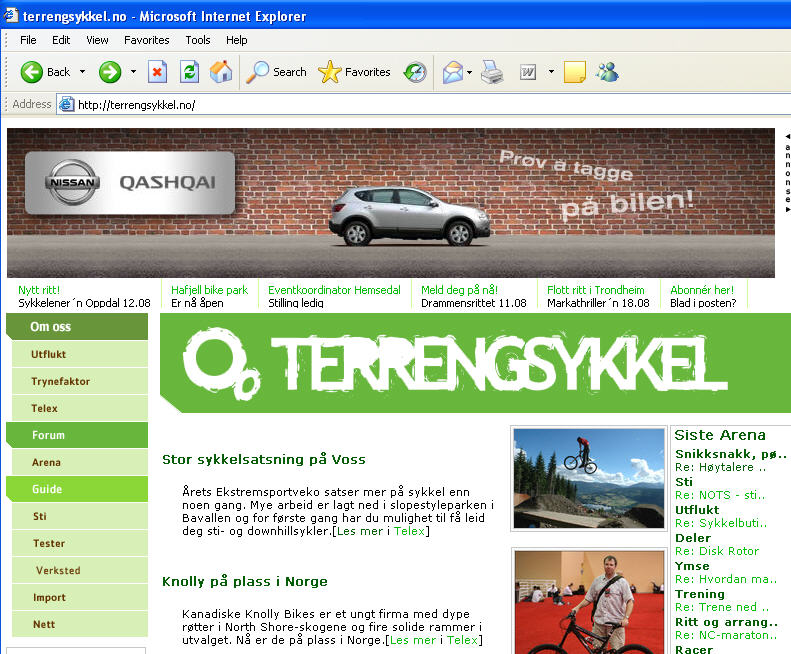The image size is (791, 654).
Task: Open the IE icon in the title bar
Action: (x=11, y=16)
